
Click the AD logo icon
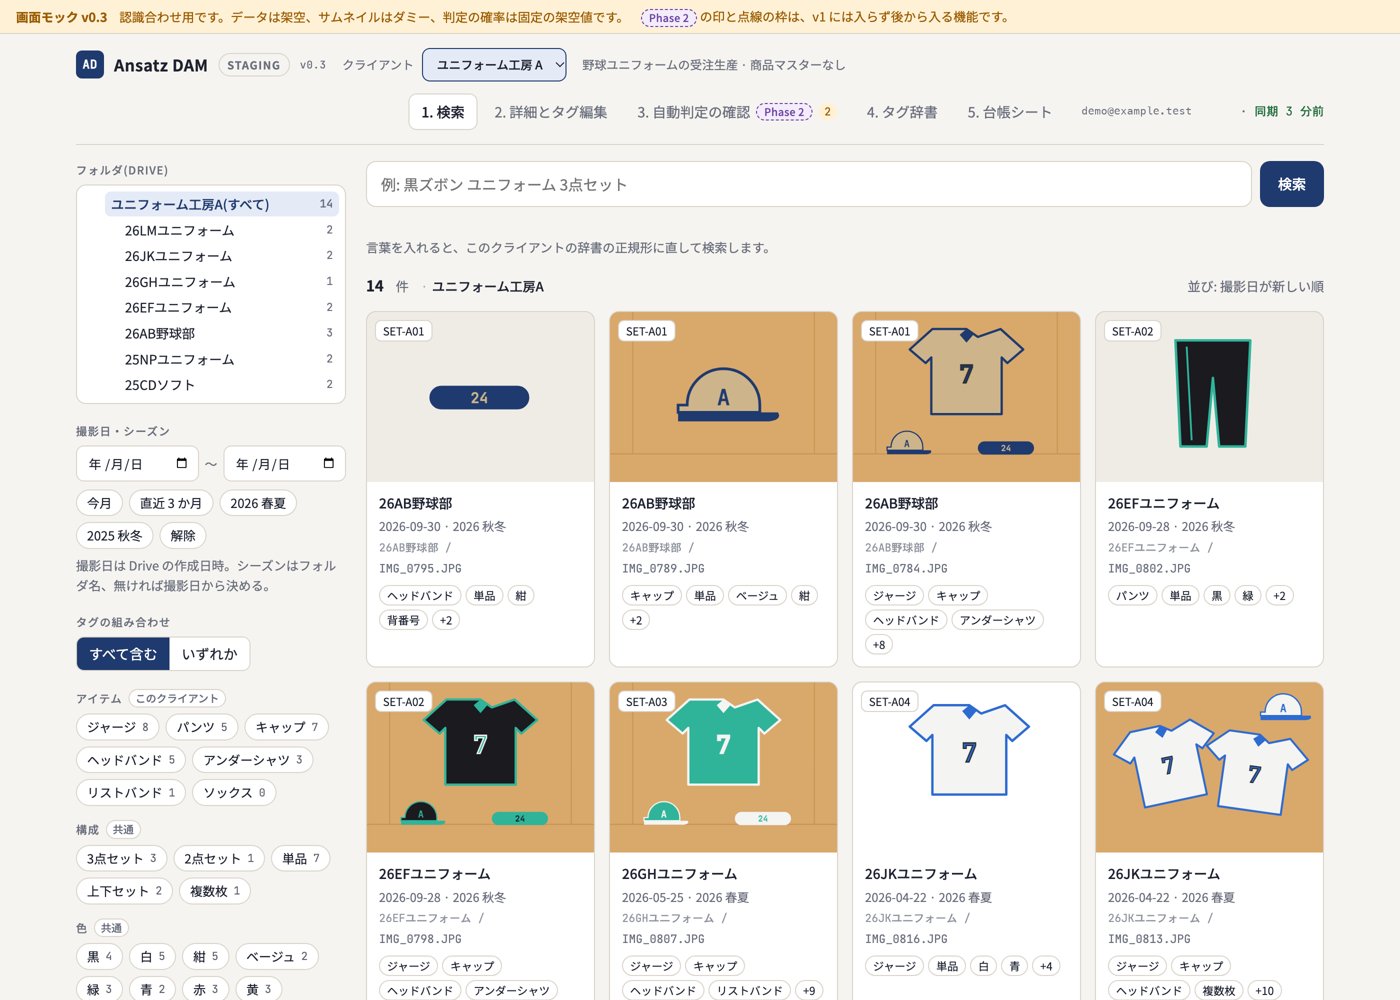pos(90,65)
